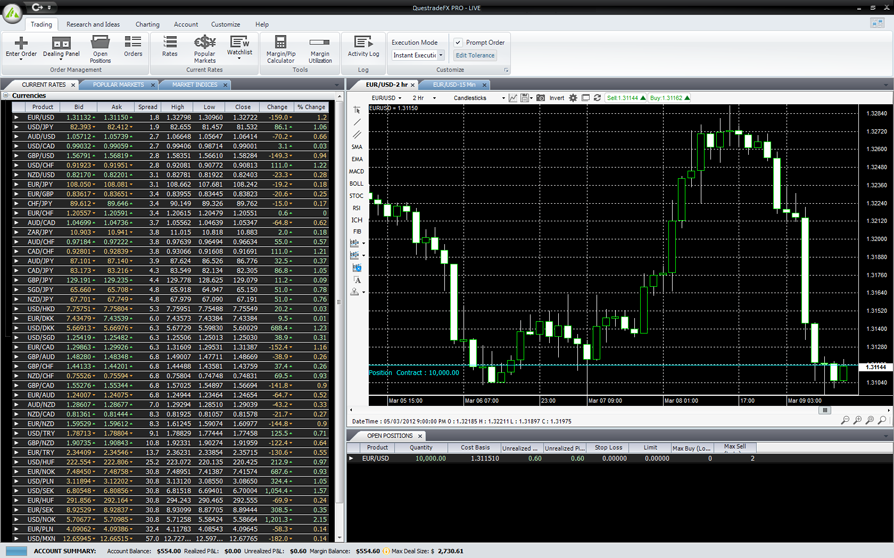Close the Open Positions tab

[420, 436]
